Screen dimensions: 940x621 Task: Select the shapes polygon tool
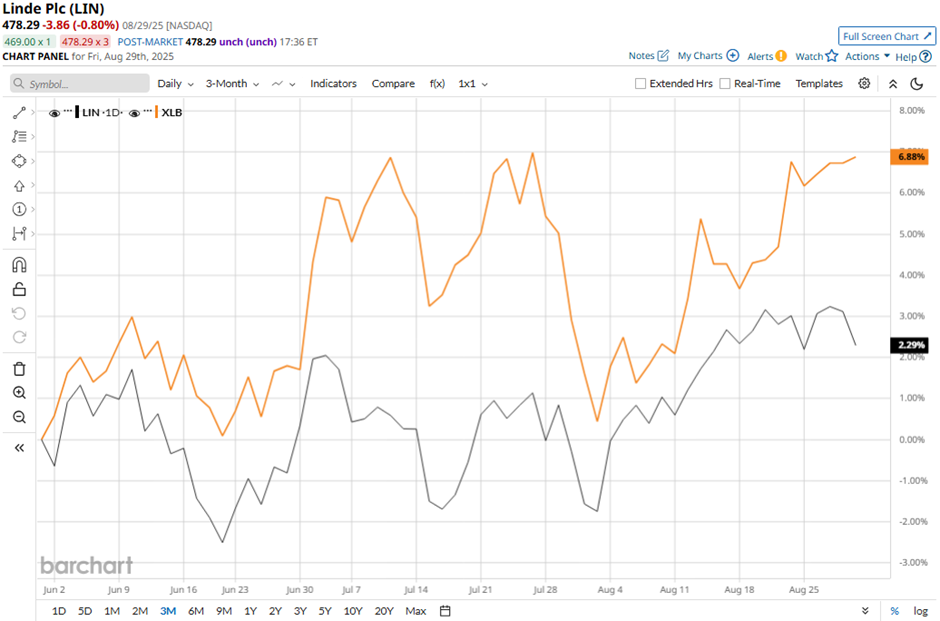pyautogui.click(x=19, y=161)
